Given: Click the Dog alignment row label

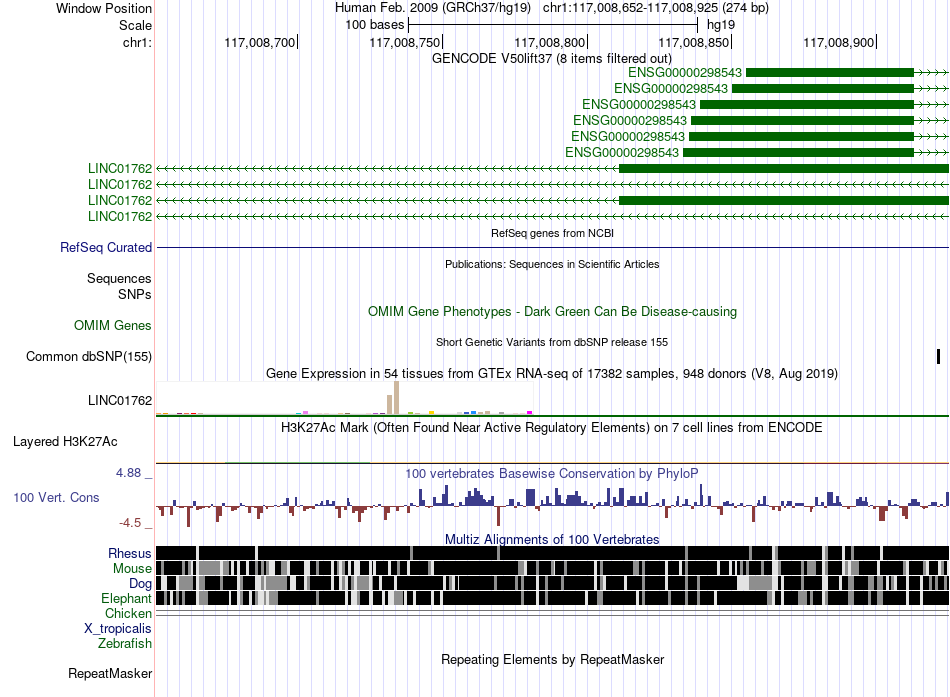Looking at the screenshot, I should (140, 584).
